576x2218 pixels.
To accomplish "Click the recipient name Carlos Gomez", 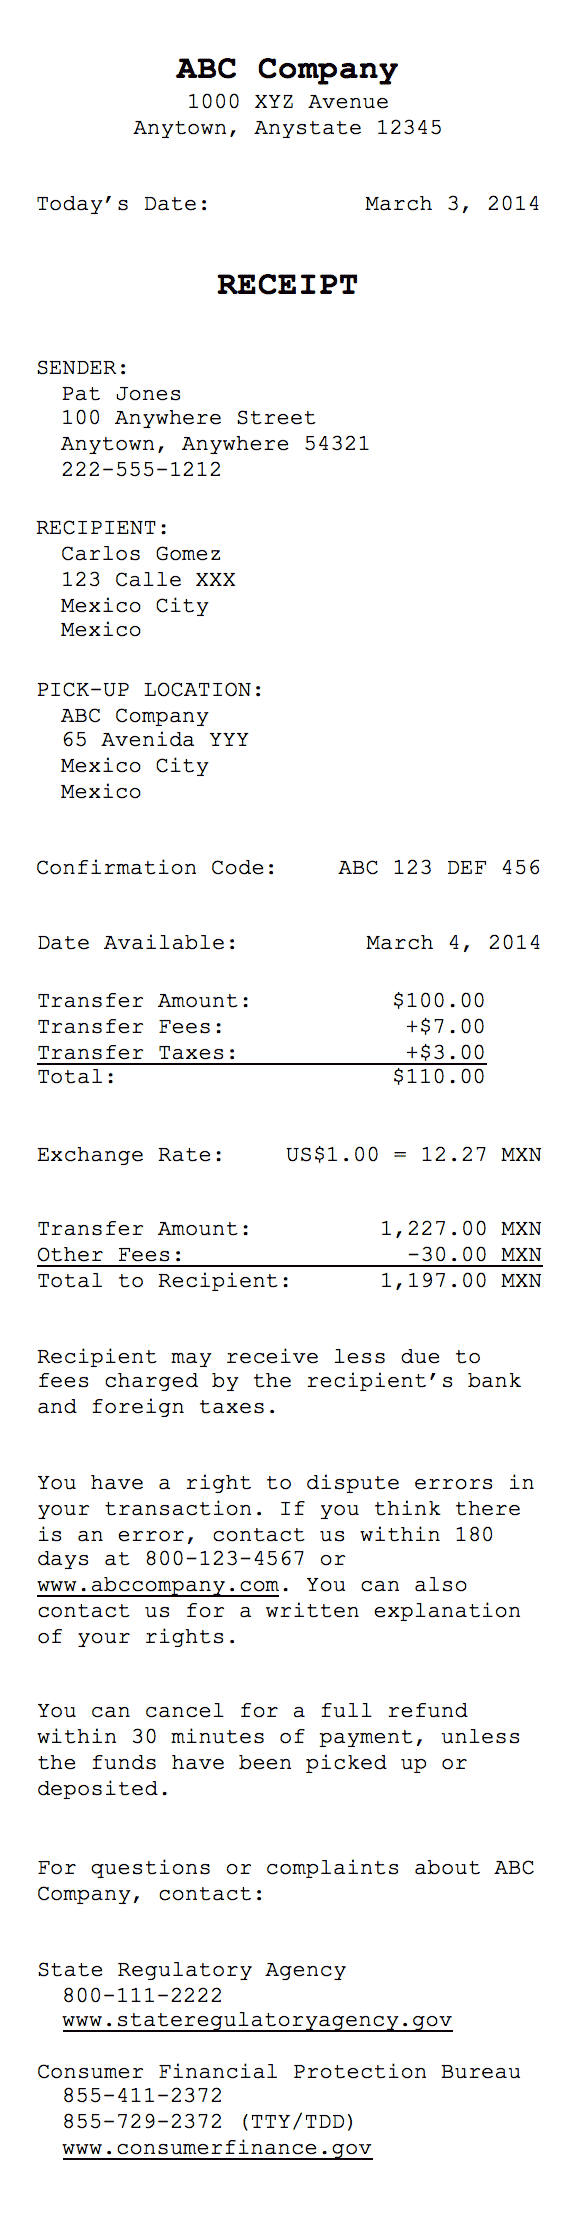I will (x=141, y=554).
